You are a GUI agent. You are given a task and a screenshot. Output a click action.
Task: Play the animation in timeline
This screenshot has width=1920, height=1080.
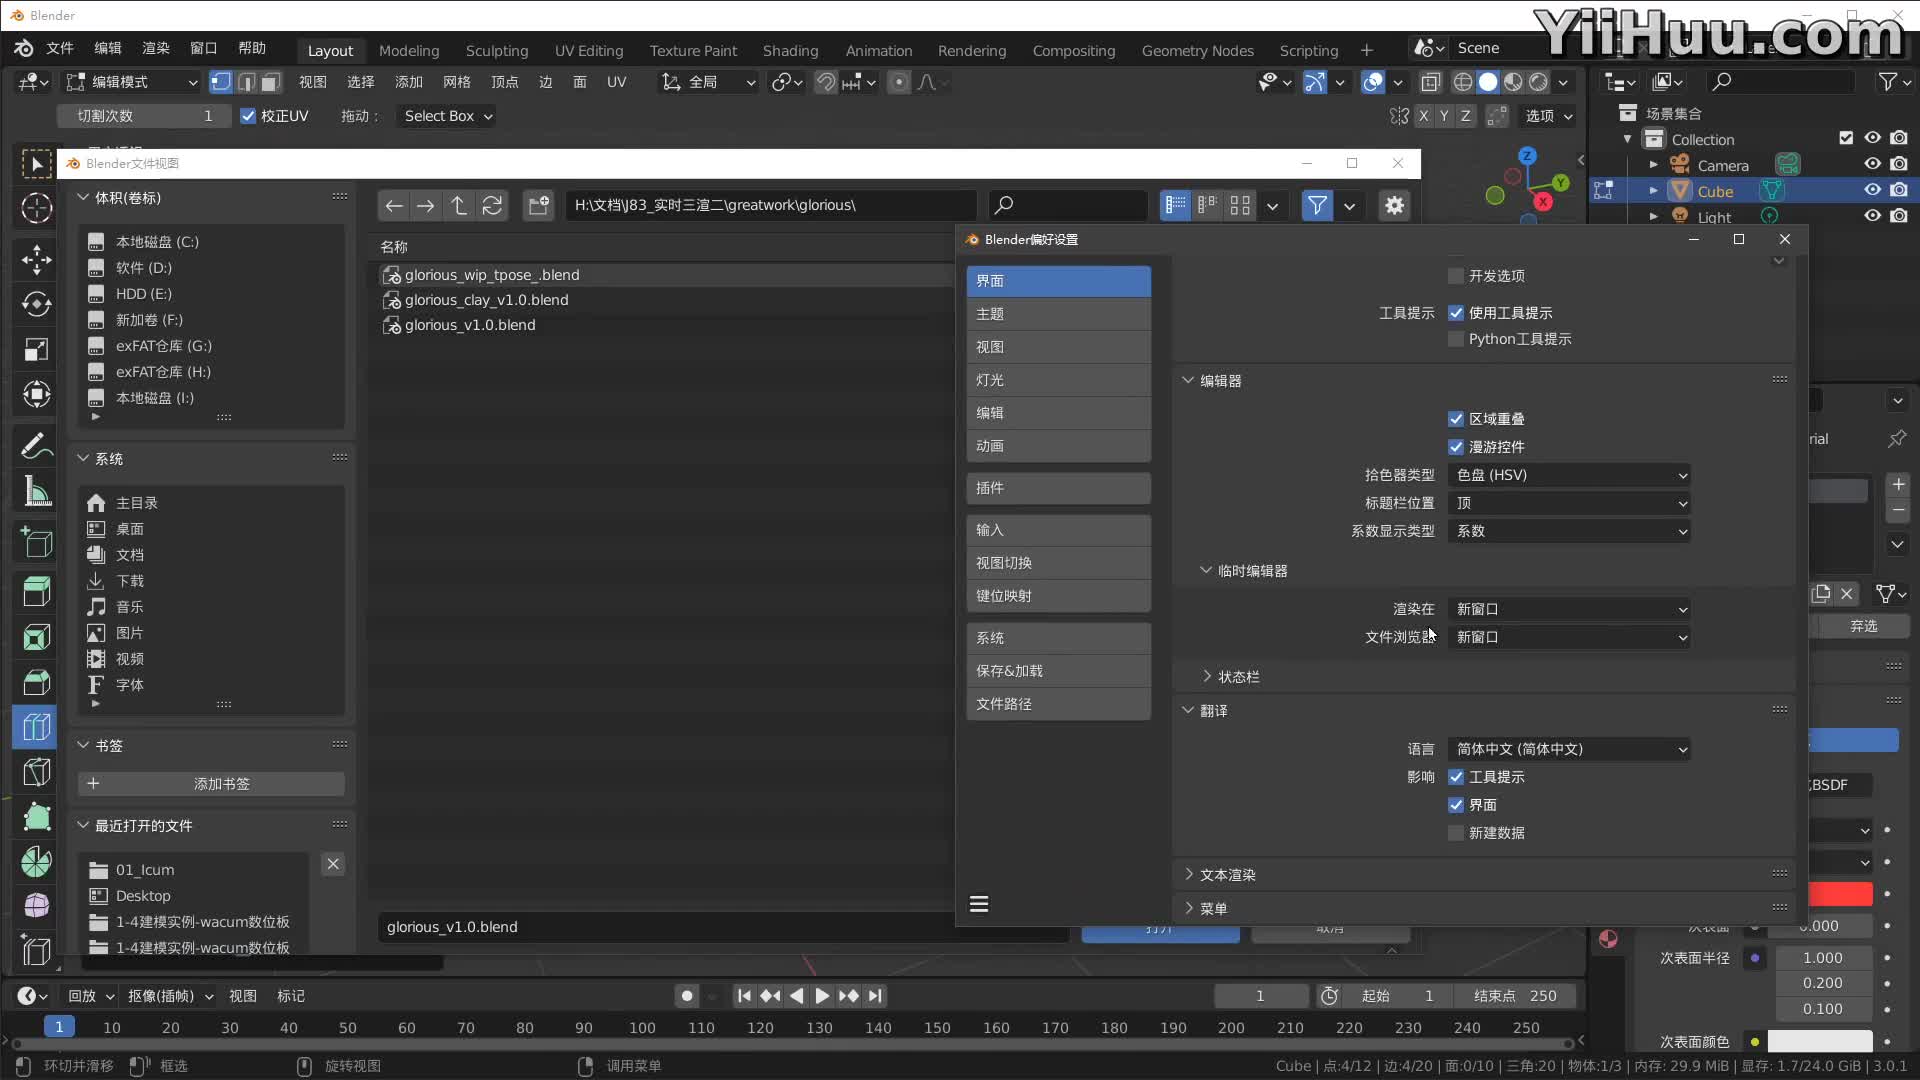822,996
